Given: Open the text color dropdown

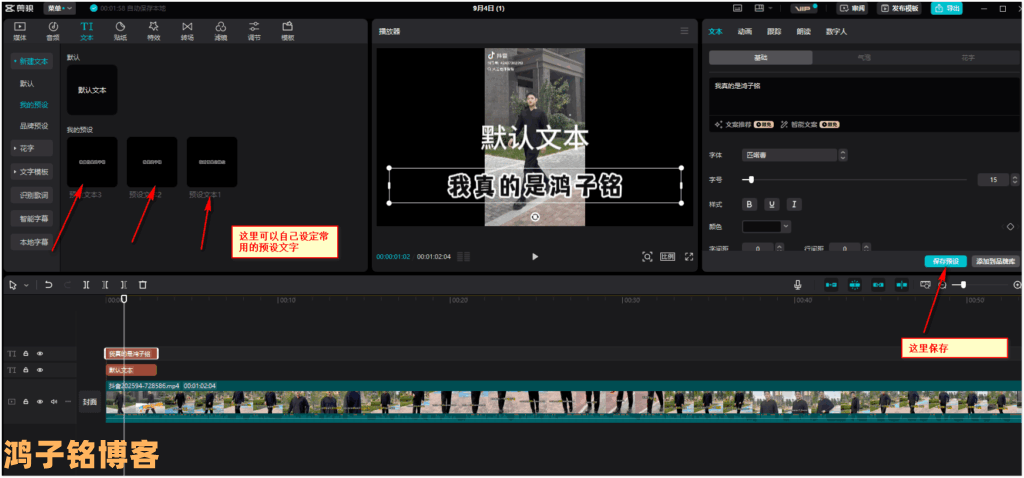Looking at the screenshot, I should tap(766, 227).
